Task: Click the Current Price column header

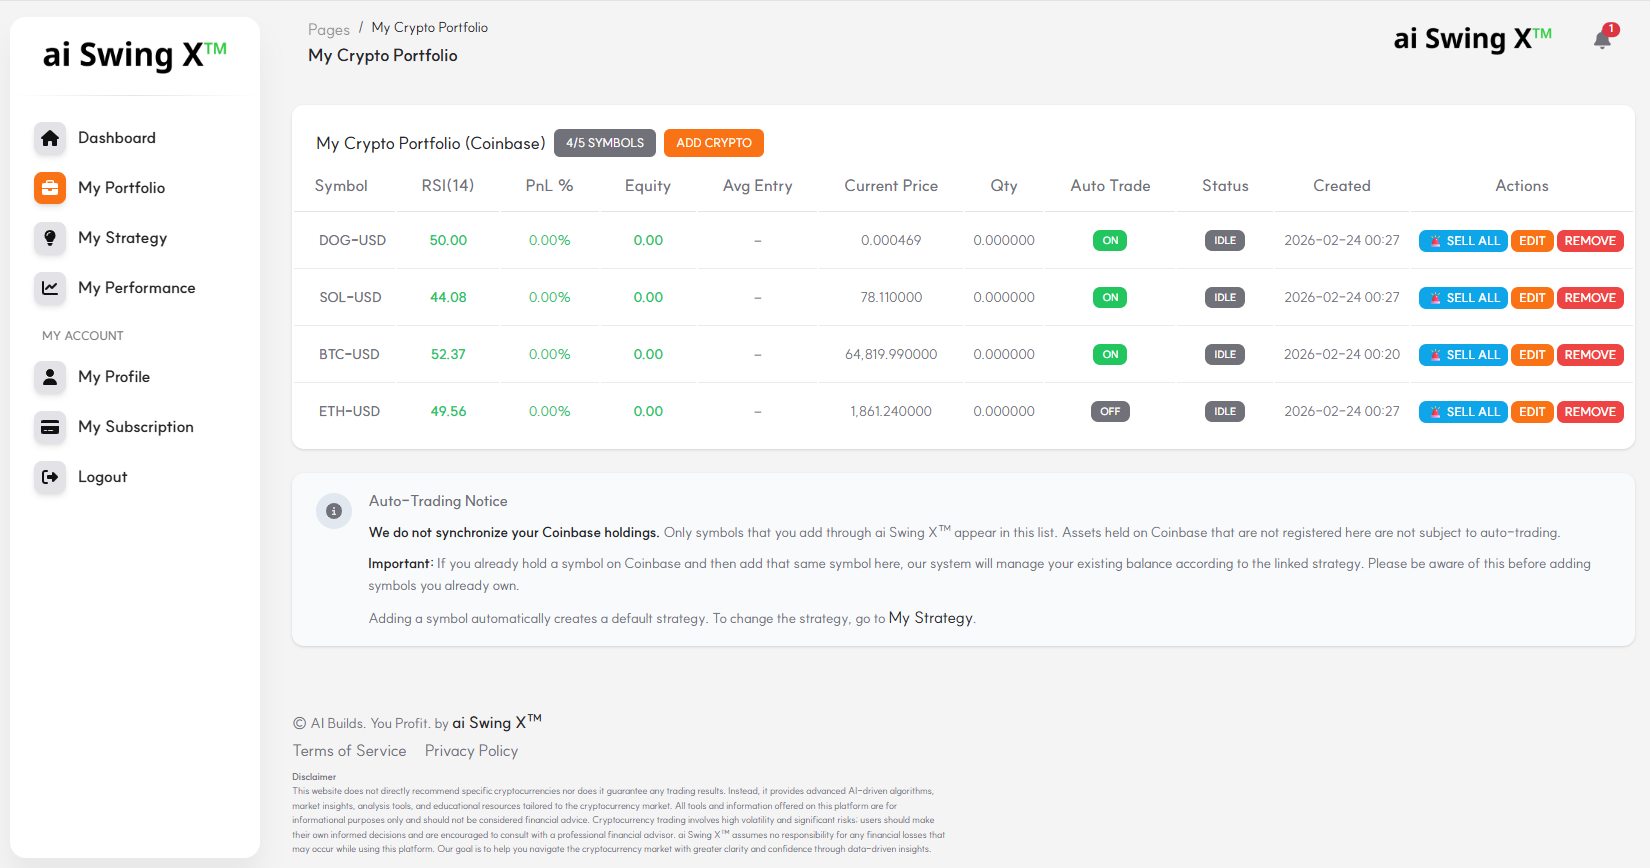Action: 891,186
